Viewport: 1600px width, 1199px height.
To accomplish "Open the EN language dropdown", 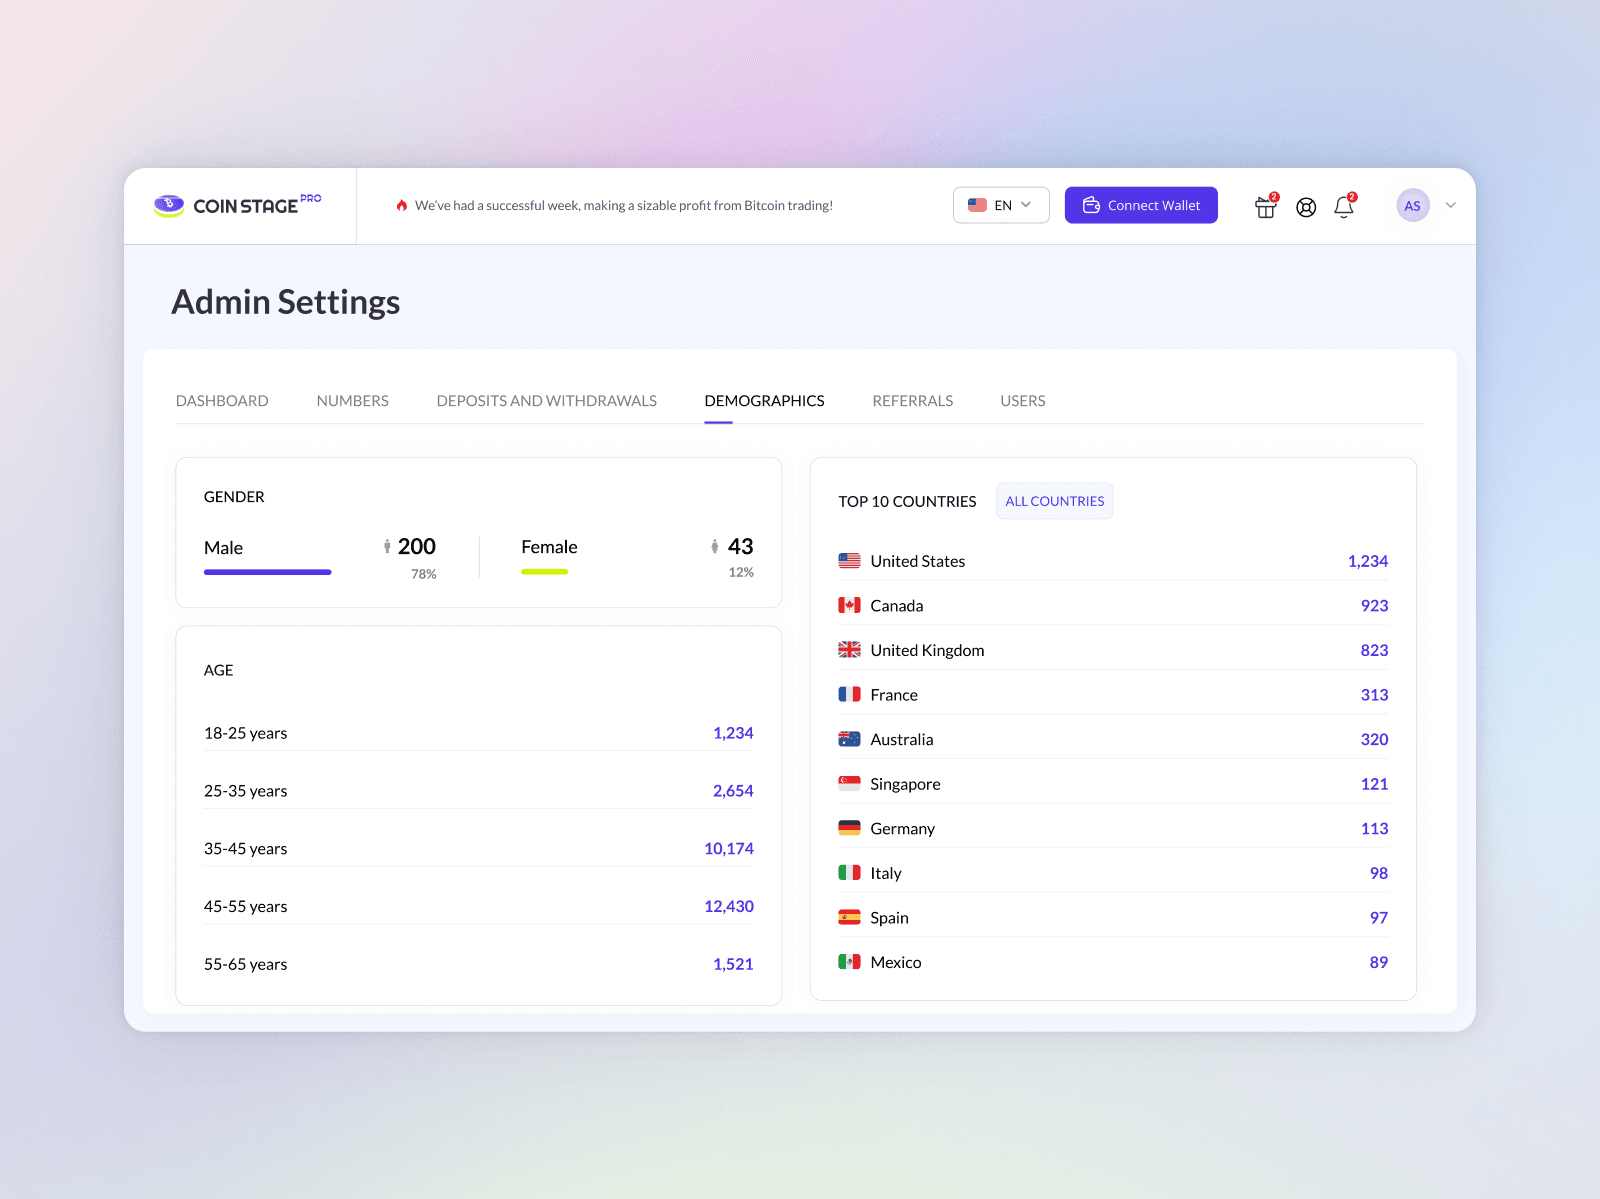I will click(x=1000, y=205).
